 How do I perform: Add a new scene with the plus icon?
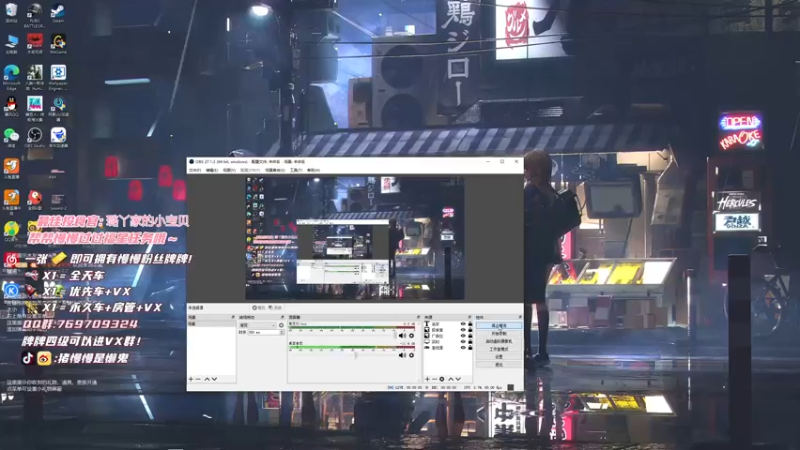pyautogui.click(x=191, y=379)
